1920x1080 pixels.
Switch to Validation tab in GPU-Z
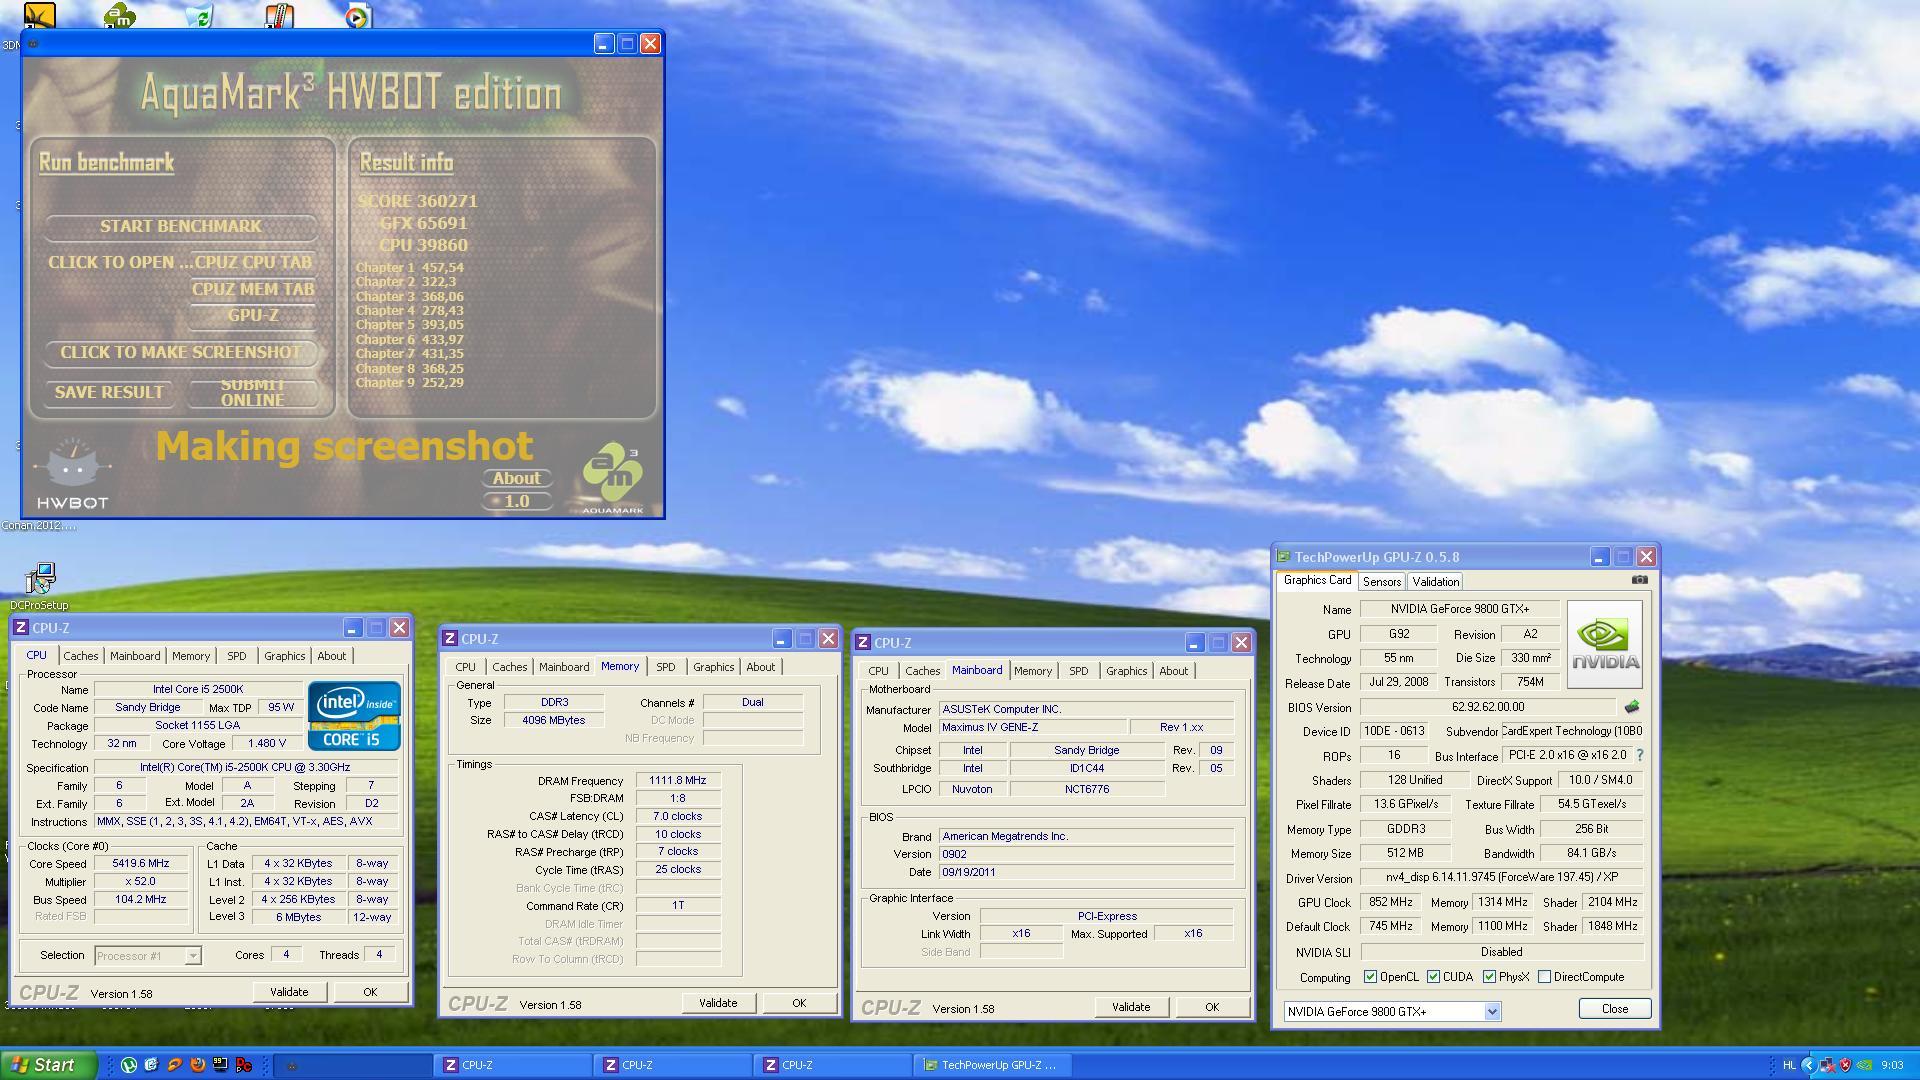(x=1435, y=581)
